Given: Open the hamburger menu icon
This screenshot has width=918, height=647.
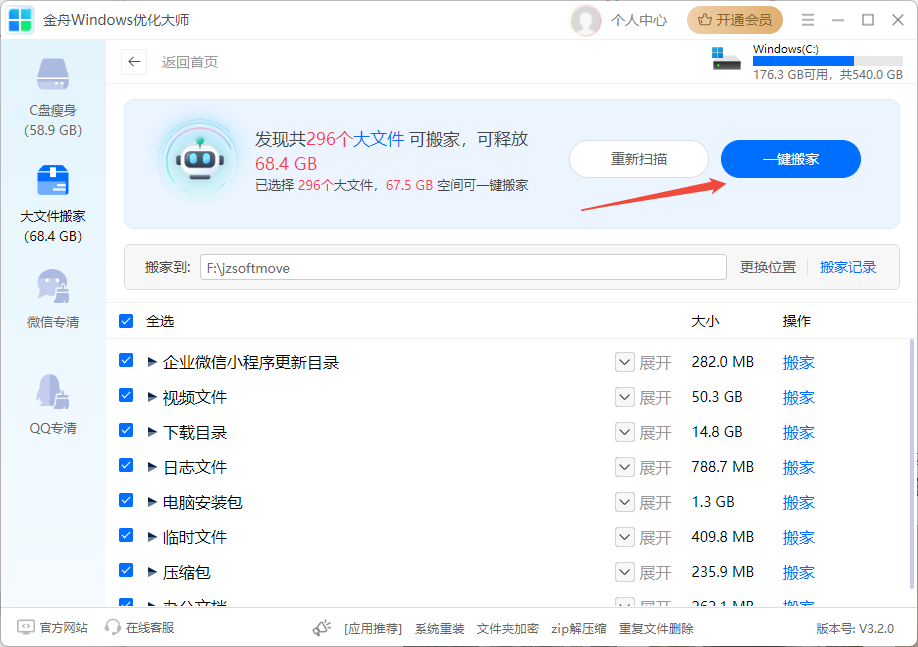Looking at the screenshot, I should (808, 20).
